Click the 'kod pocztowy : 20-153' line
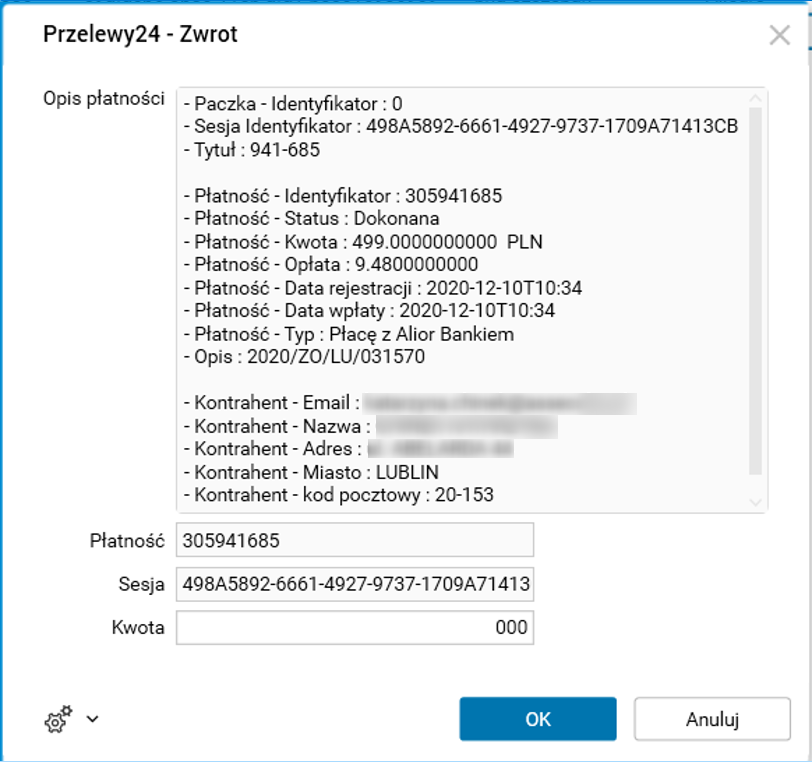Viewport: 812px width, 762px height. coord(339,495)
